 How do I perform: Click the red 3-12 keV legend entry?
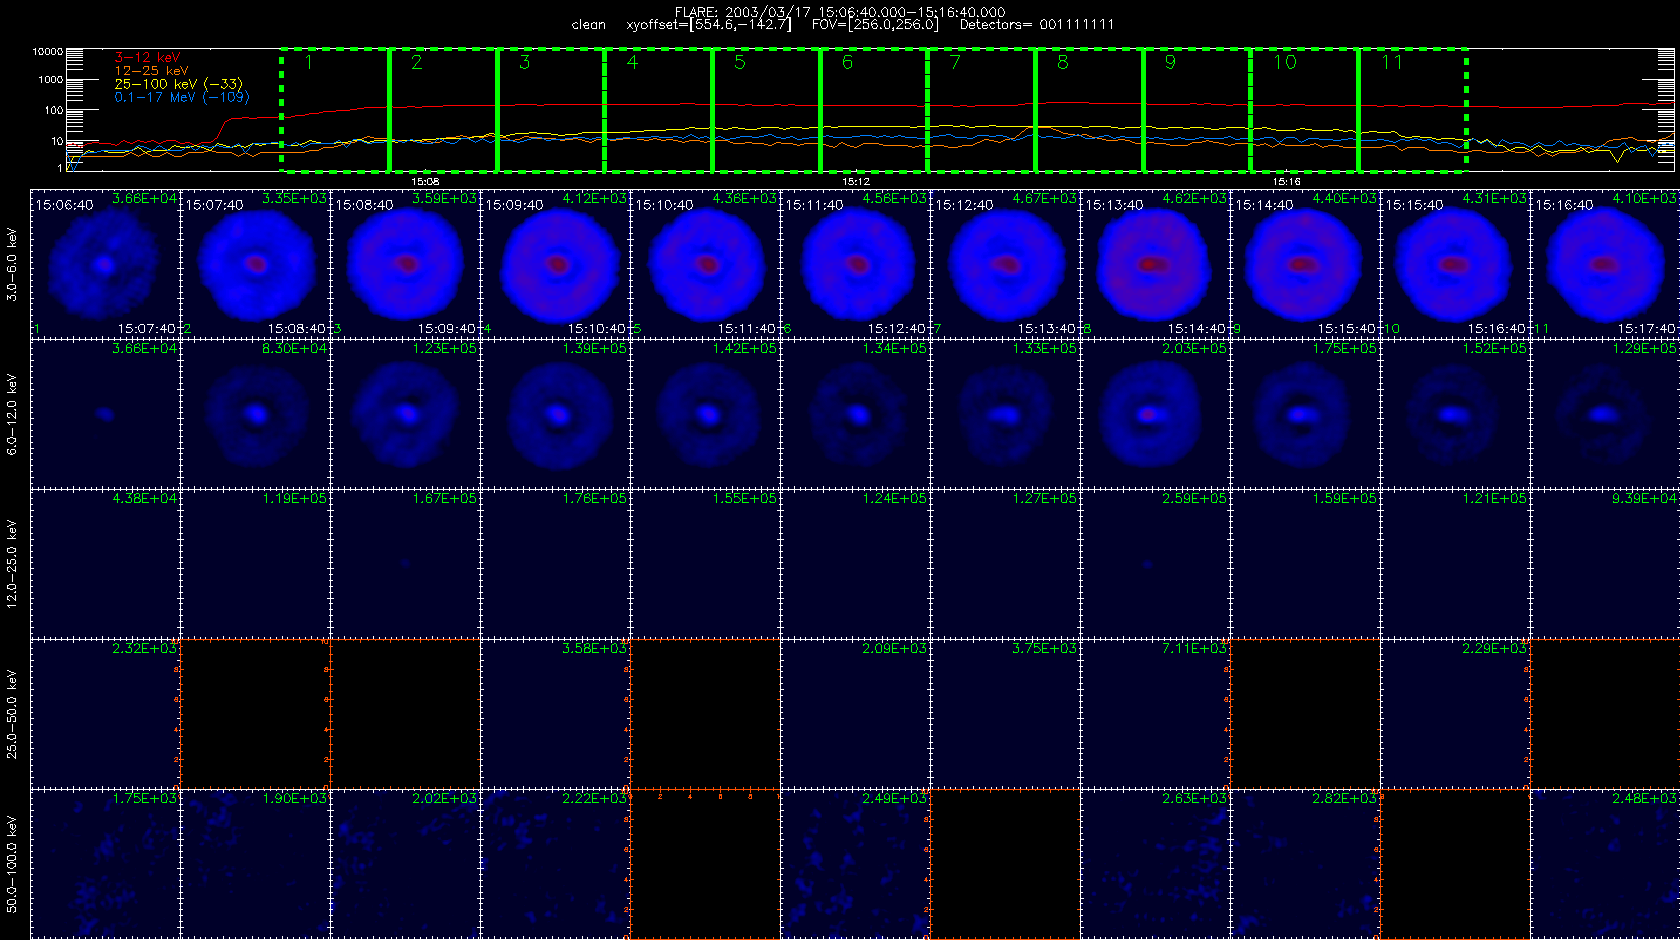click(147, 58)
